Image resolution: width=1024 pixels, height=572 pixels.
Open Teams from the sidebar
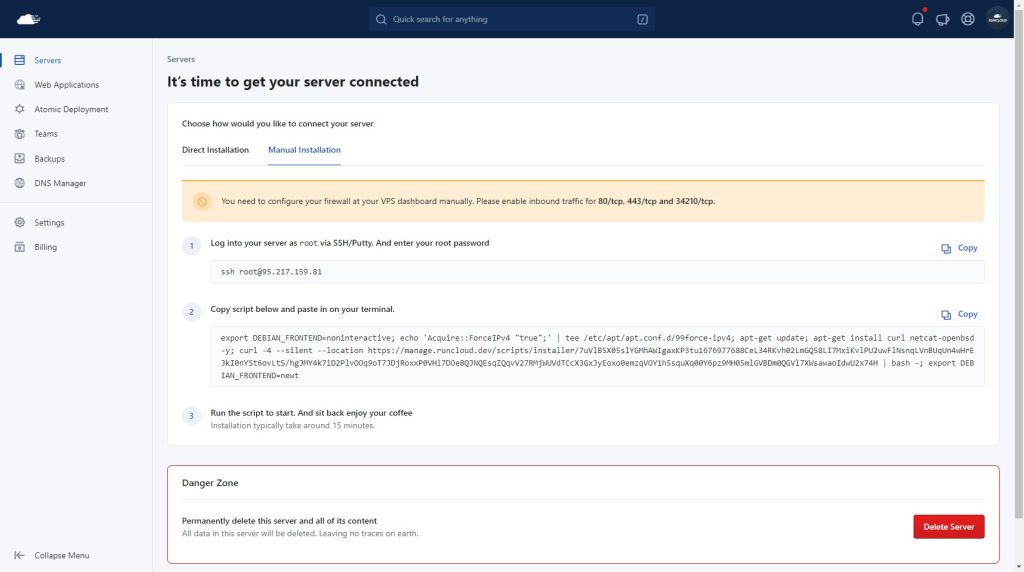pyautogui.click(x=46, y=134)
